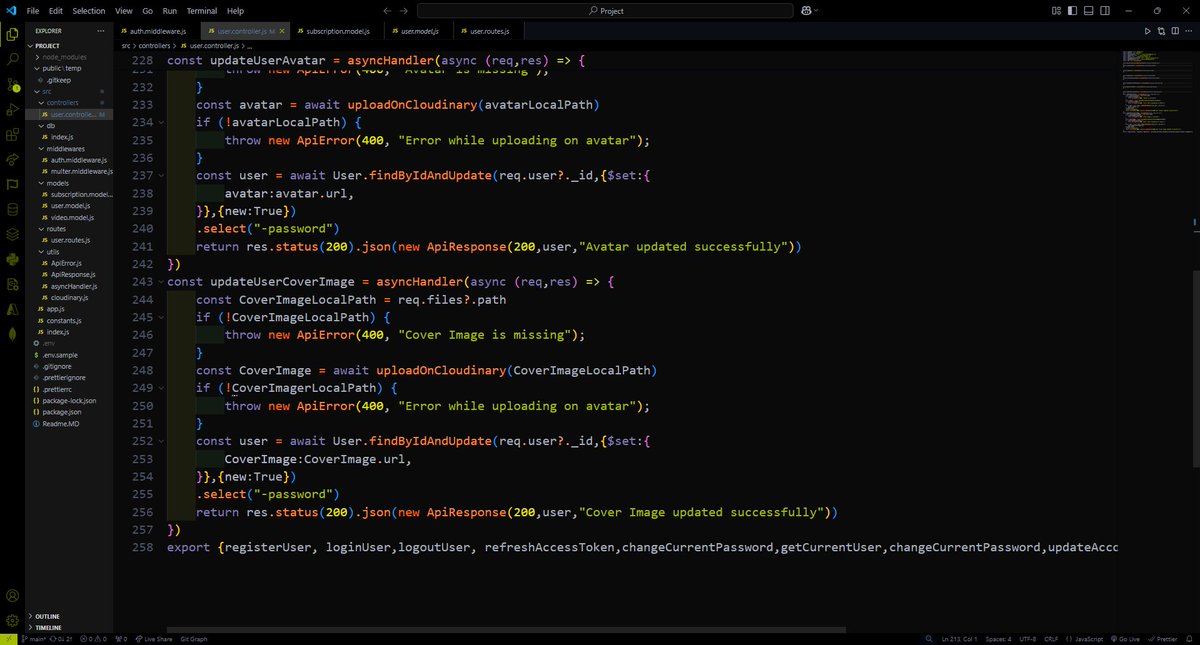Open the Search view in activity bar
Image resolution: width=1200 pixels, height=645 pixels.
pos(12,59)
